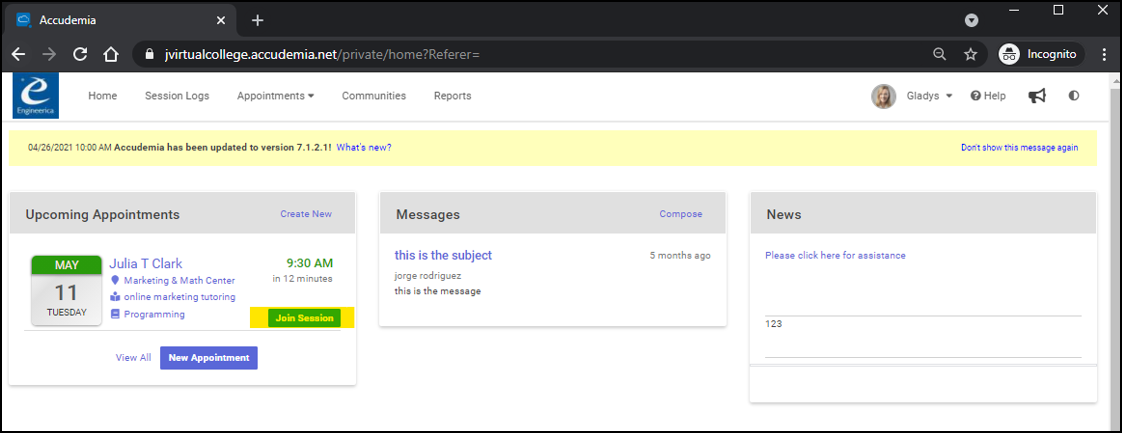Viewport: 1122px width, 433px height.
Task: Click the lock icon in address bar
Action: (x=149, y=54)
